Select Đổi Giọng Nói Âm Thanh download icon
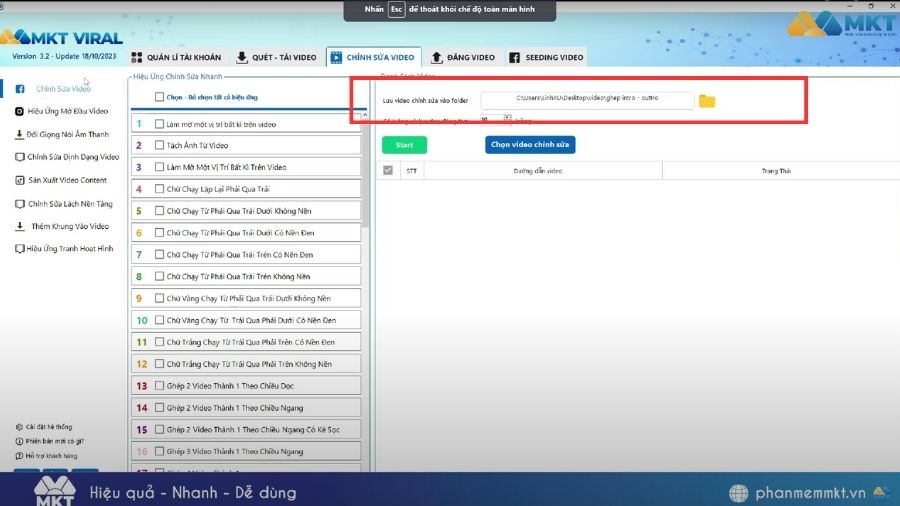 point(20,134)
